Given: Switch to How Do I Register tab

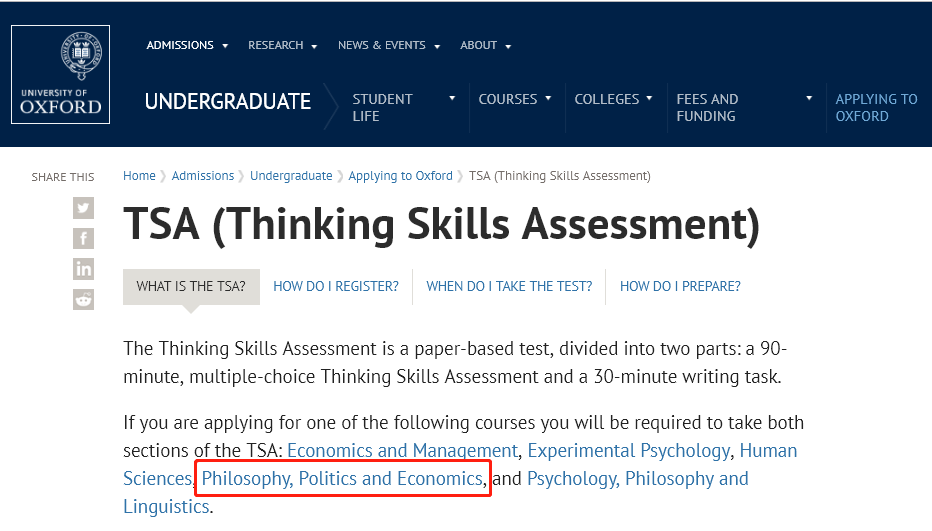Looking at the screenshot, I should coord(336,286).
